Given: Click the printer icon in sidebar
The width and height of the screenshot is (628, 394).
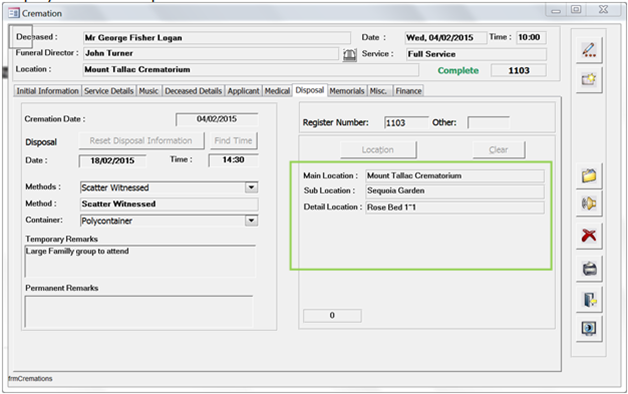Looking at the screenshot, I should pyautogui.click(x=589, y=268).
